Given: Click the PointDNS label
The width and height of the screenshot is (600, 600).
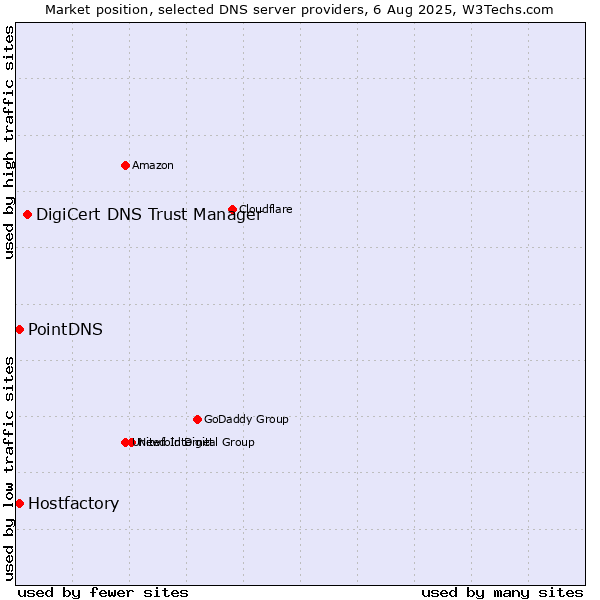Looking at the screenshot, I should click(65, 329).
